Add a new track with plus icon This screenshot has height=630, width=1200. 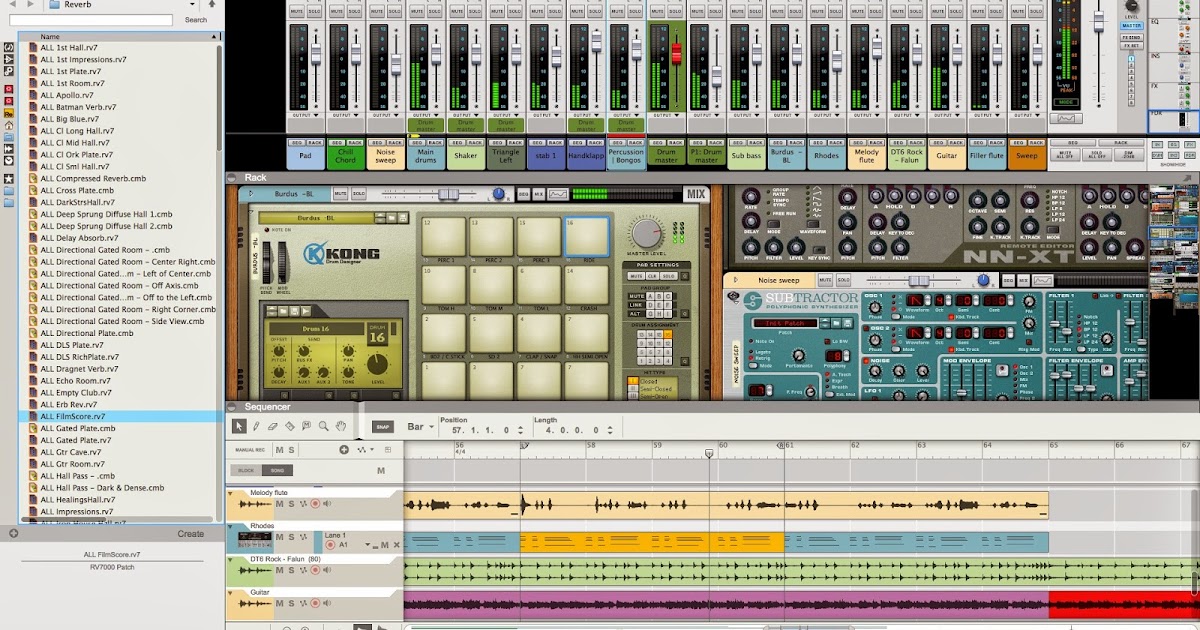(x=344, y=450)
